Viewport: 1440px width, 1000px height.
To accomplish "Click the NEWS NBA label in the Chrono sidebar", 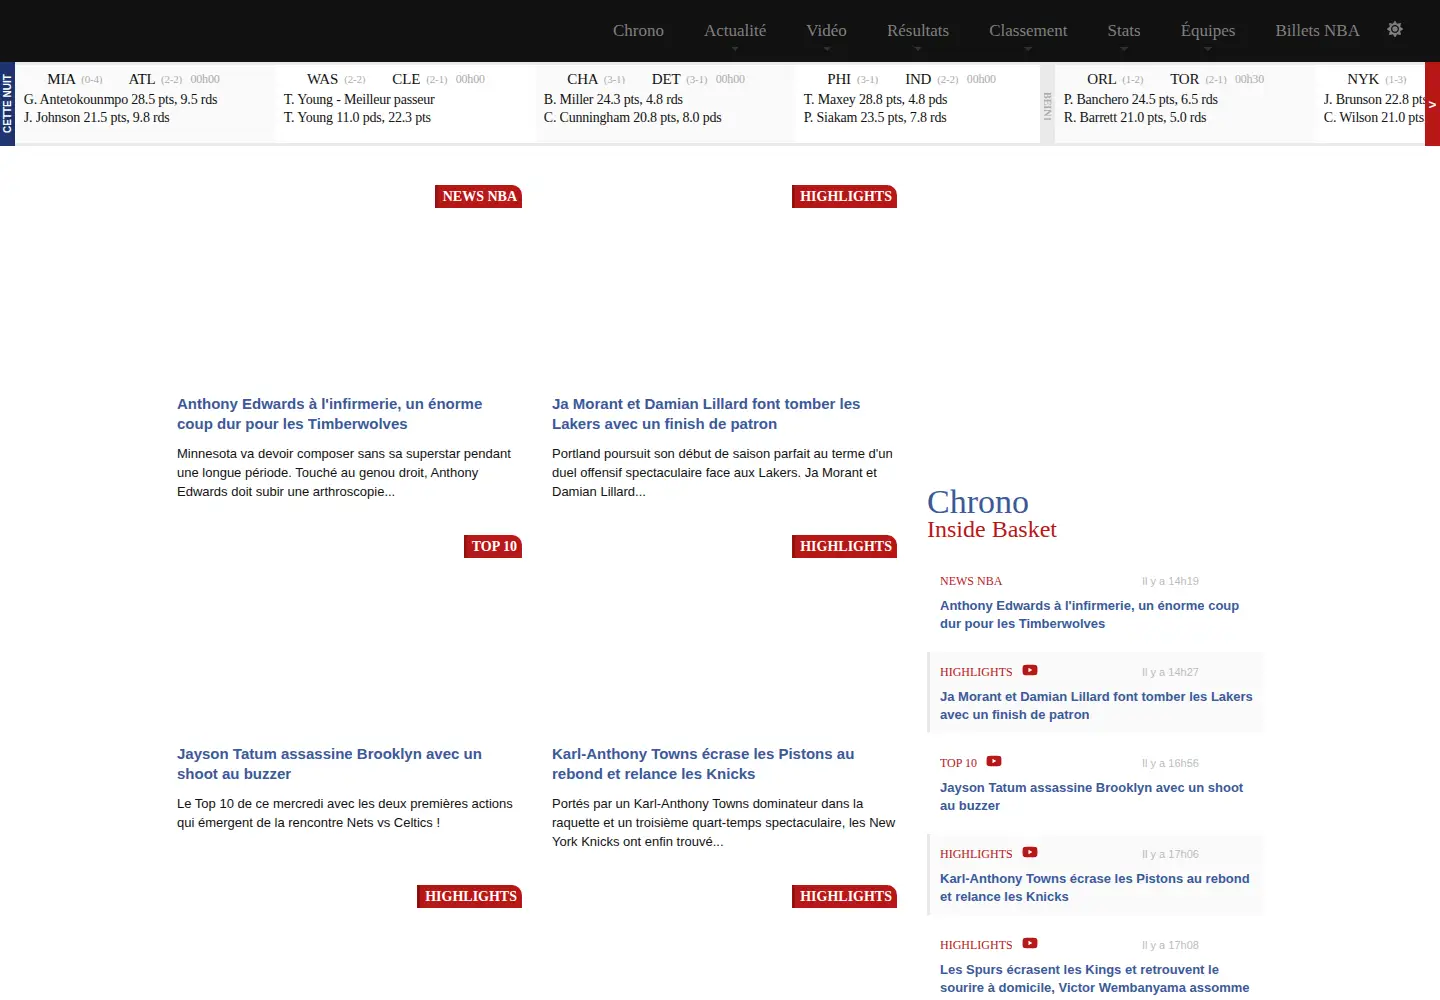I will [971, 581].
